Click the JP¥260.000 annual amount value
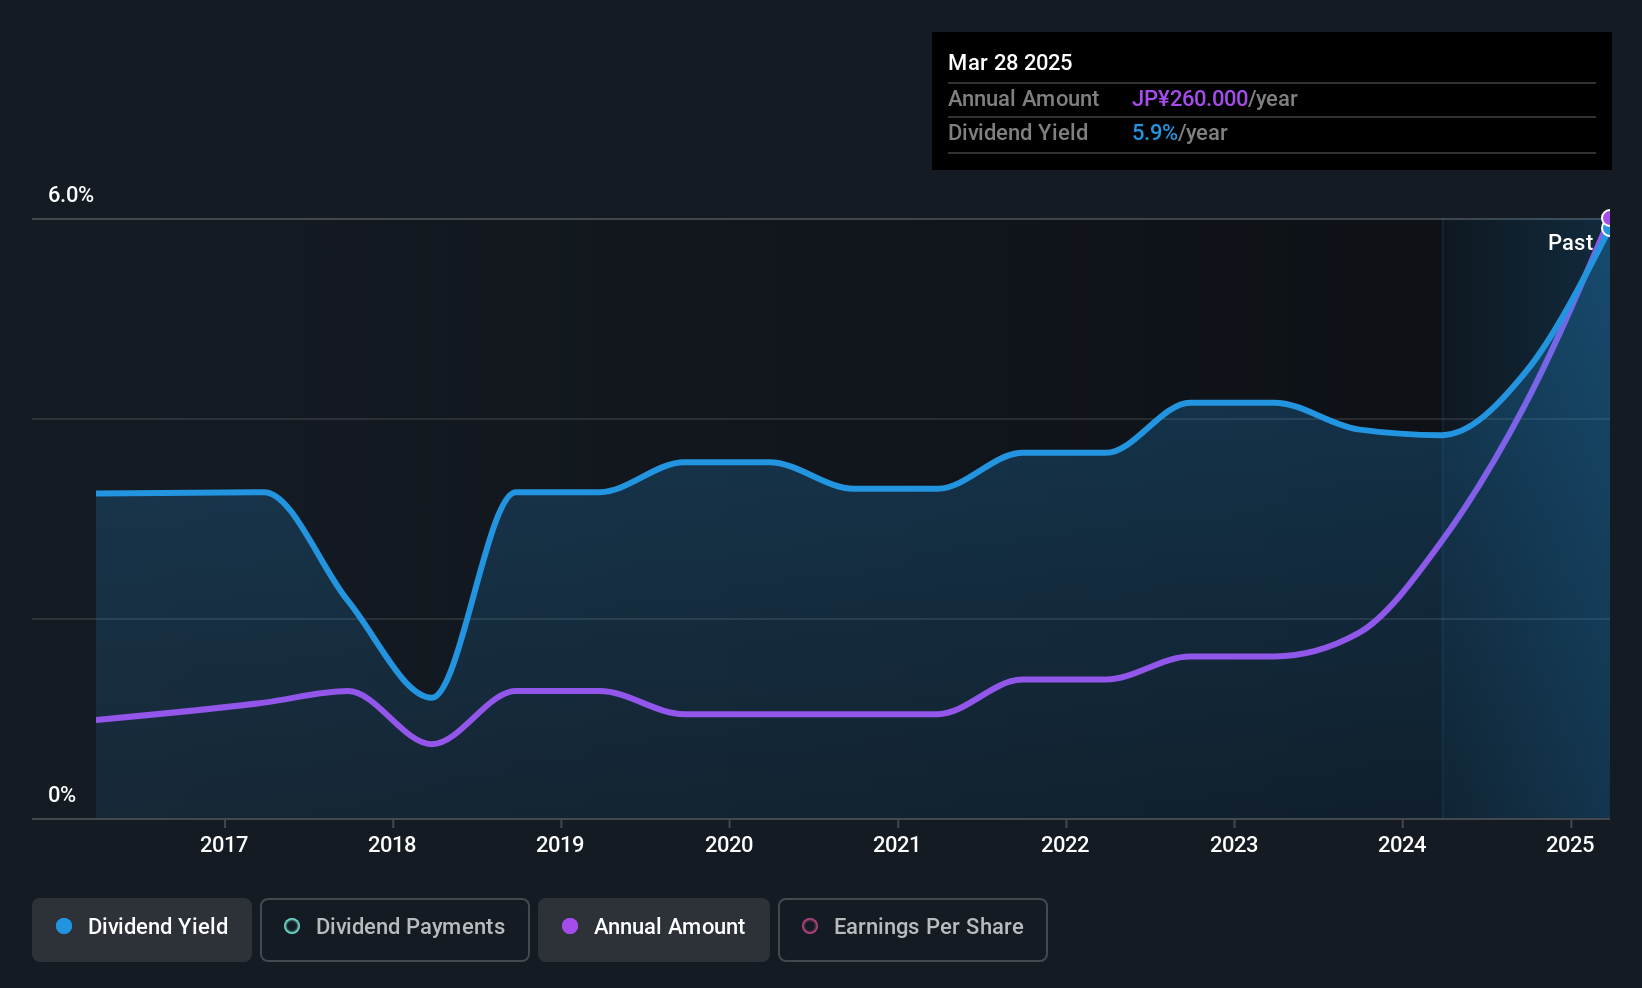The height and width of the screenshot is (988, 1642). 1190,98
